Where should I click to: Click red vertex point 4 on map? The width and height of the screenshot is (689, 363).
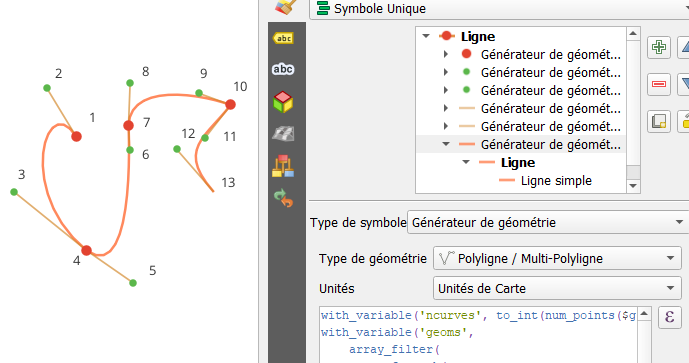tap(87, 250)
